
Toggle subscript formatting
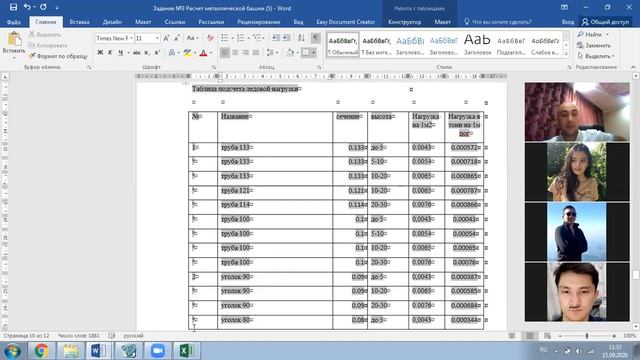147,53
